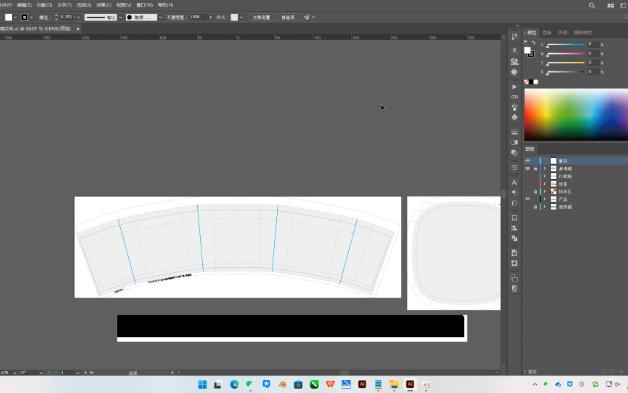Open the 窗口(W) menu
The width and height of the screenshot is (628, 393).
[x=145, y=5]
